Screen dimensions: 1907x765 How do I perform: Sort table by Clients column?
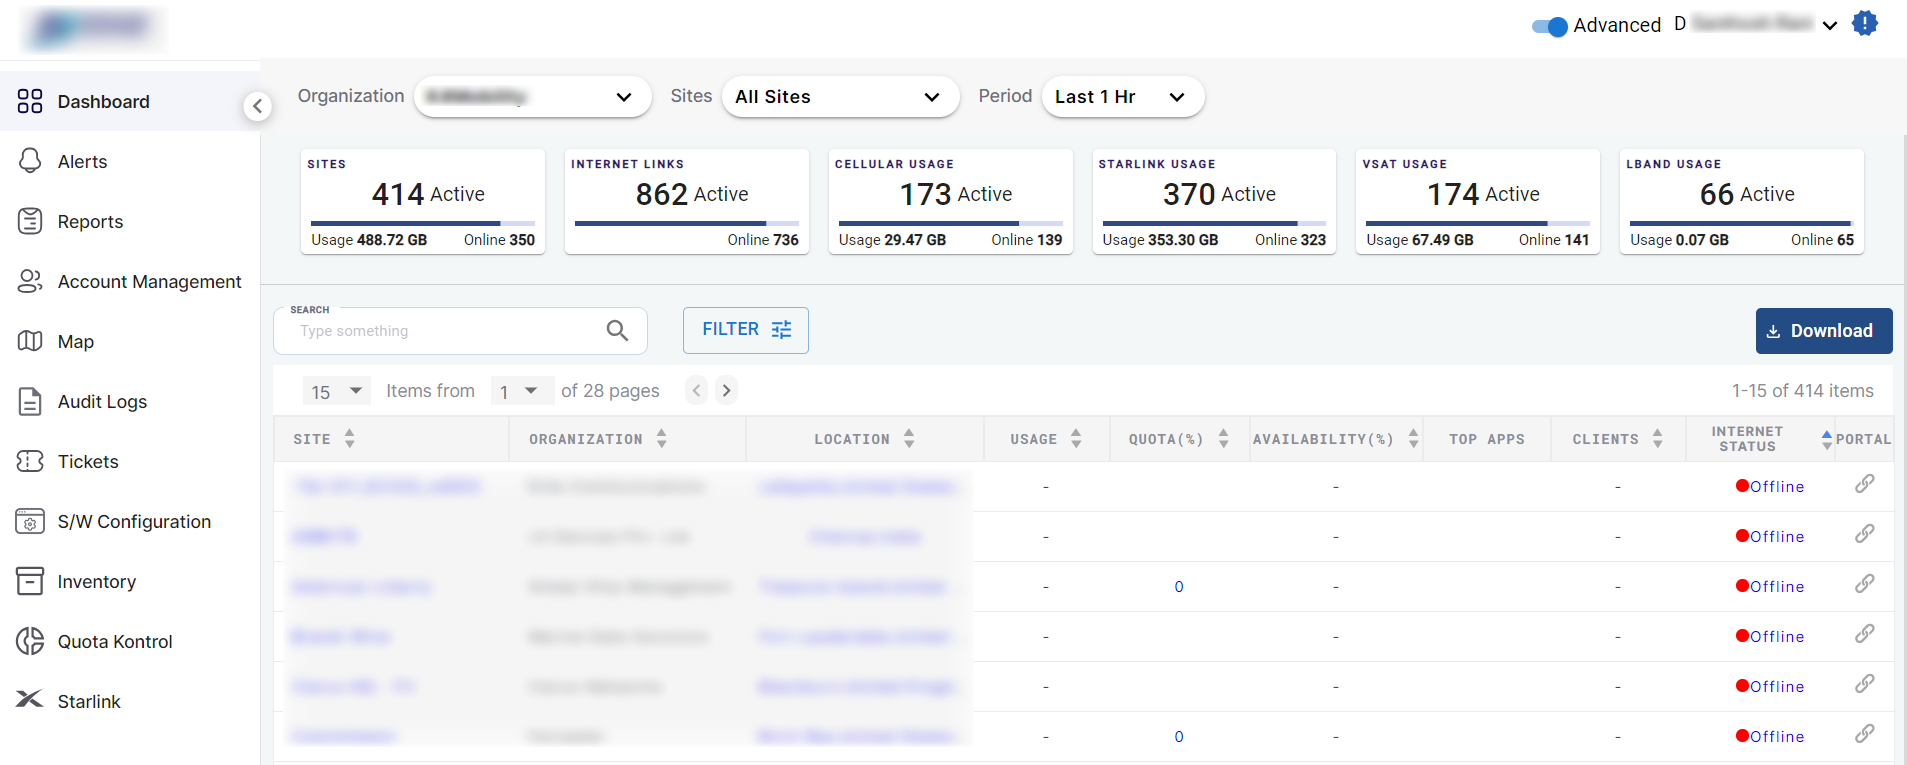point(1657,439)
